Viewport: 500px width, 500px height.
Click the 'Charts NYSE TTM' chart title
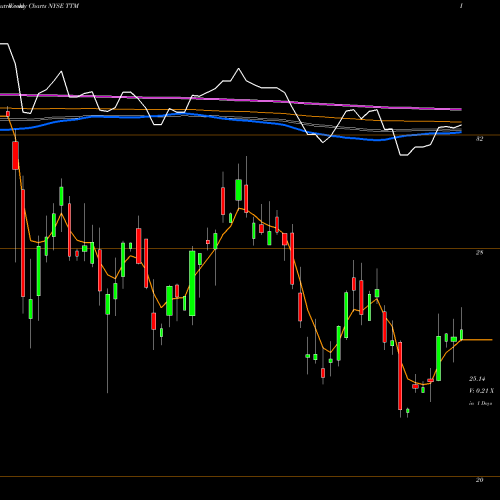tap(54, 6)
